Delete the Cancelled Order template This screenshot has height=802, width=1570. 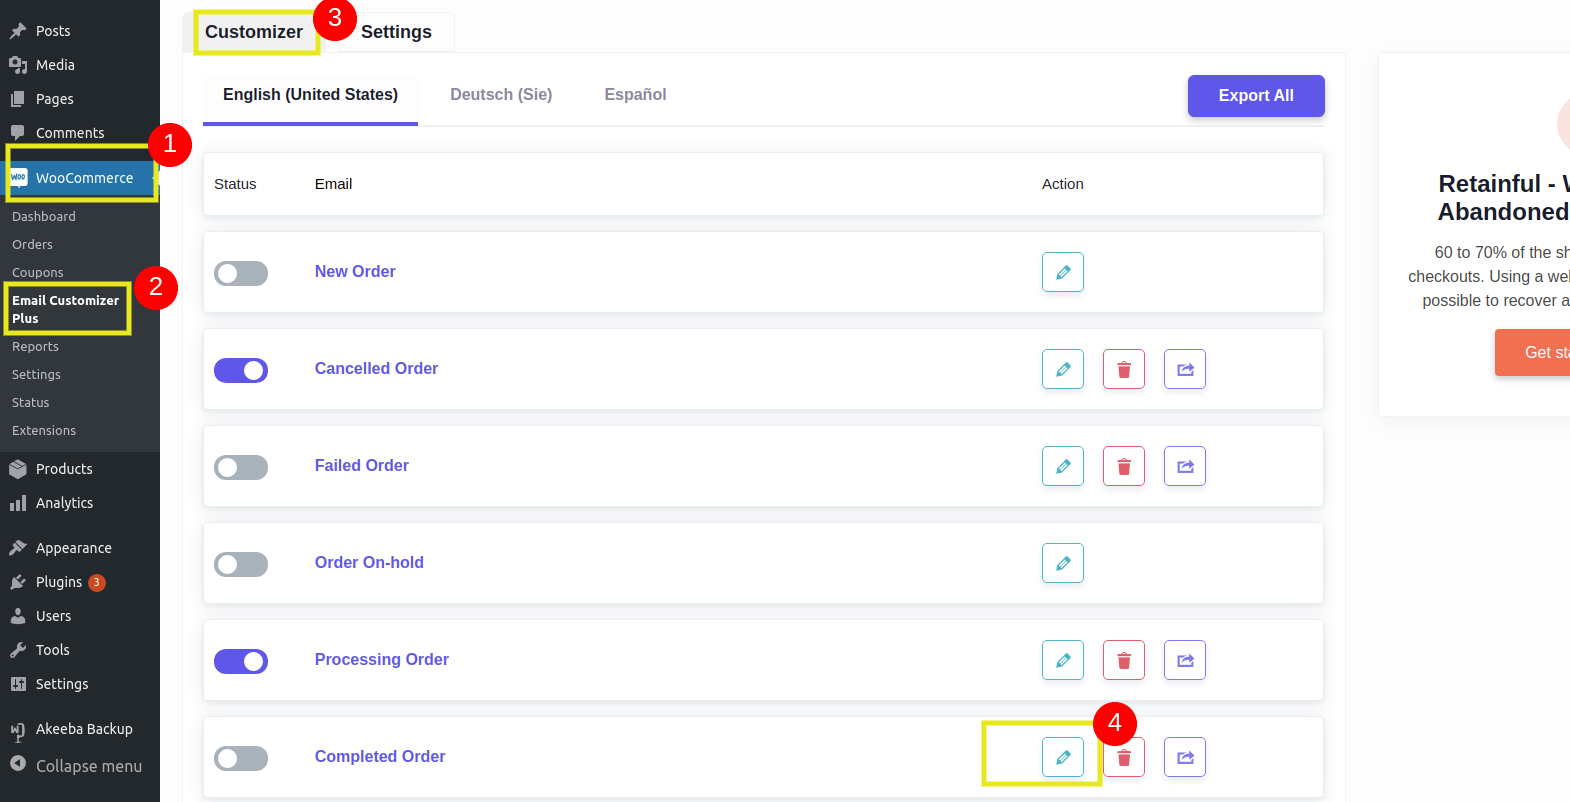[1124, 369]
